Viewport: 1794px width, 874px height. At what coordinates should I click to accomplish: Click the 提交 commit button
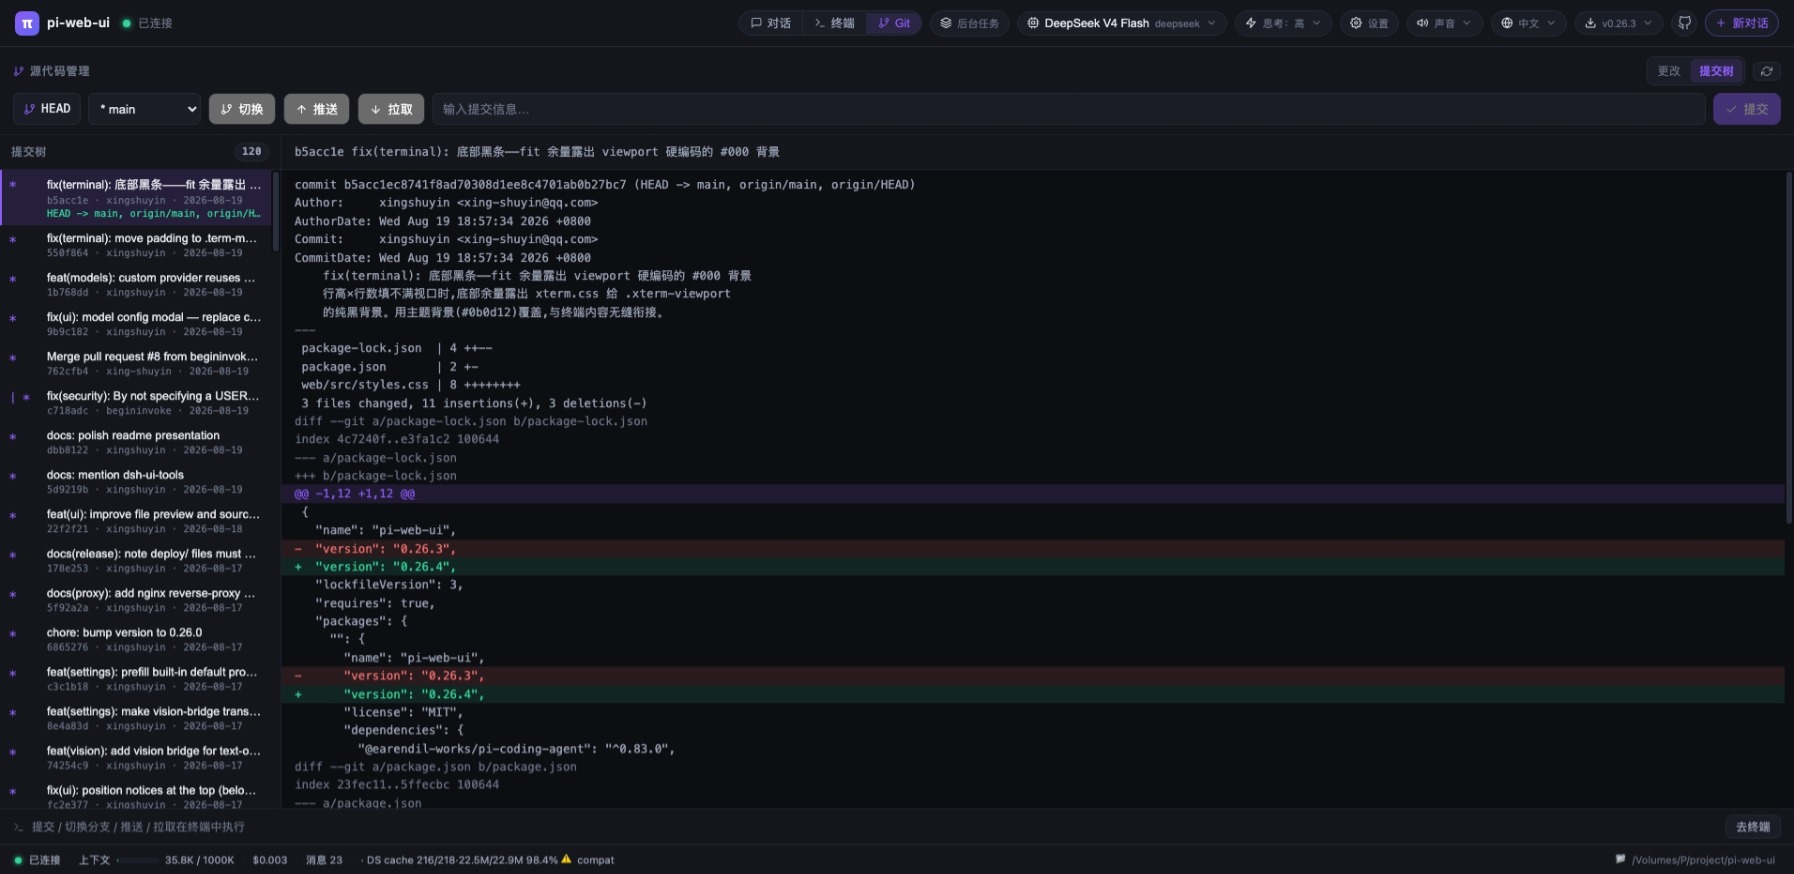pyautogui.click(x=1746, y=109)
